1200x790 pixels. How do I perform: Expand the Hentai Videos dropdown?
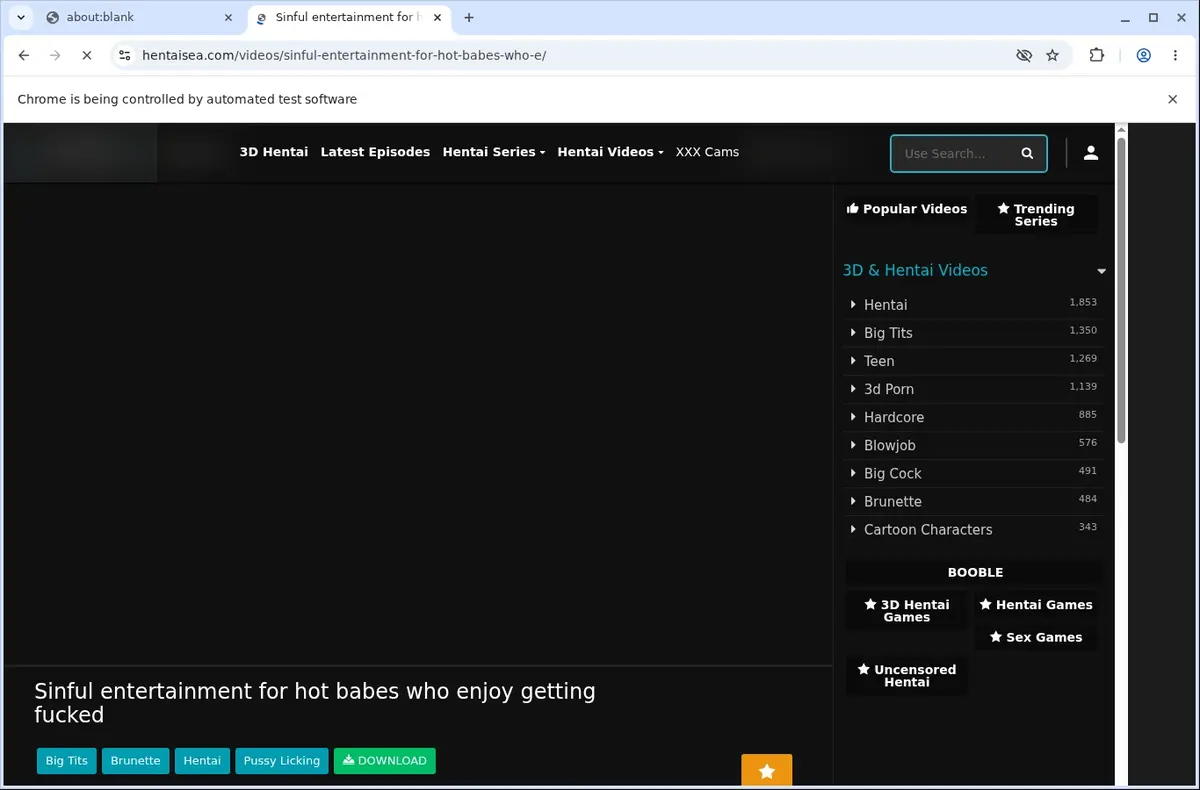(x=610, y=152)
